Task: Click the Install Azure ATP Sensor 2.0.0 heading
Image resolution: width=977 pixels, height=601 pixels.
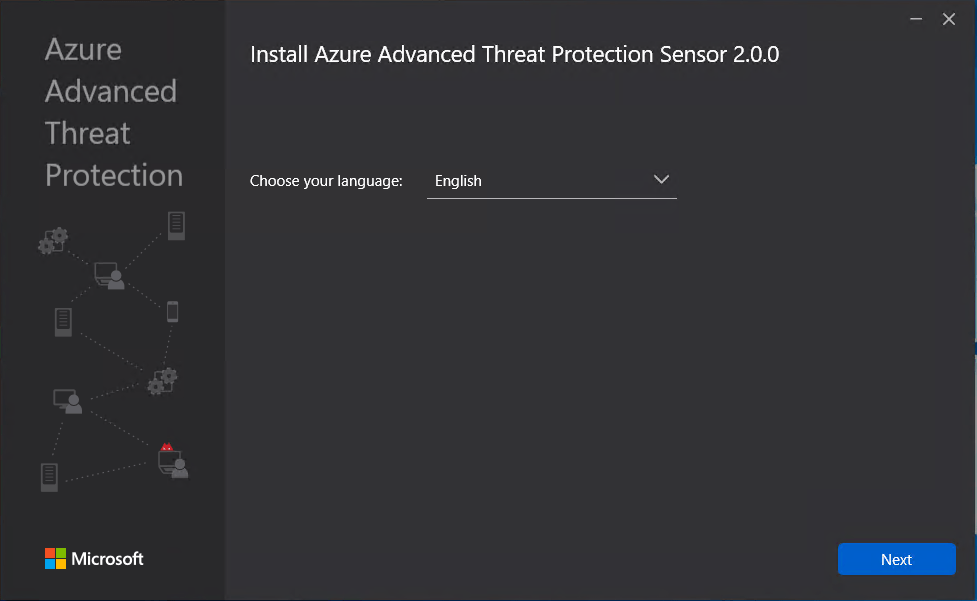Action: click(x=514, y=54)
